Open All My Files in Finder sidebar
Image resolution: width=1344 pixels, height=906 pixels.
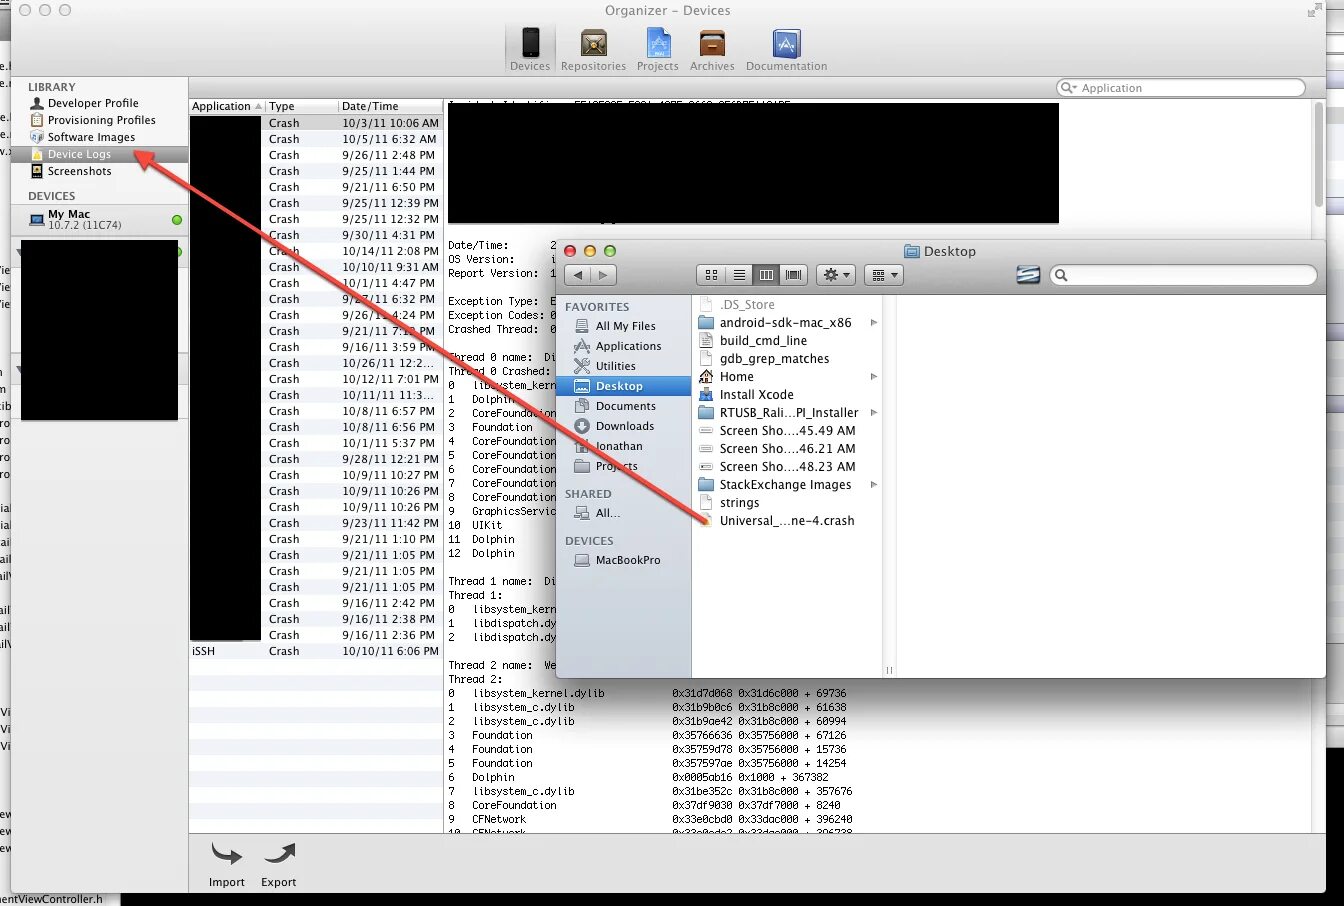(623, 326)
